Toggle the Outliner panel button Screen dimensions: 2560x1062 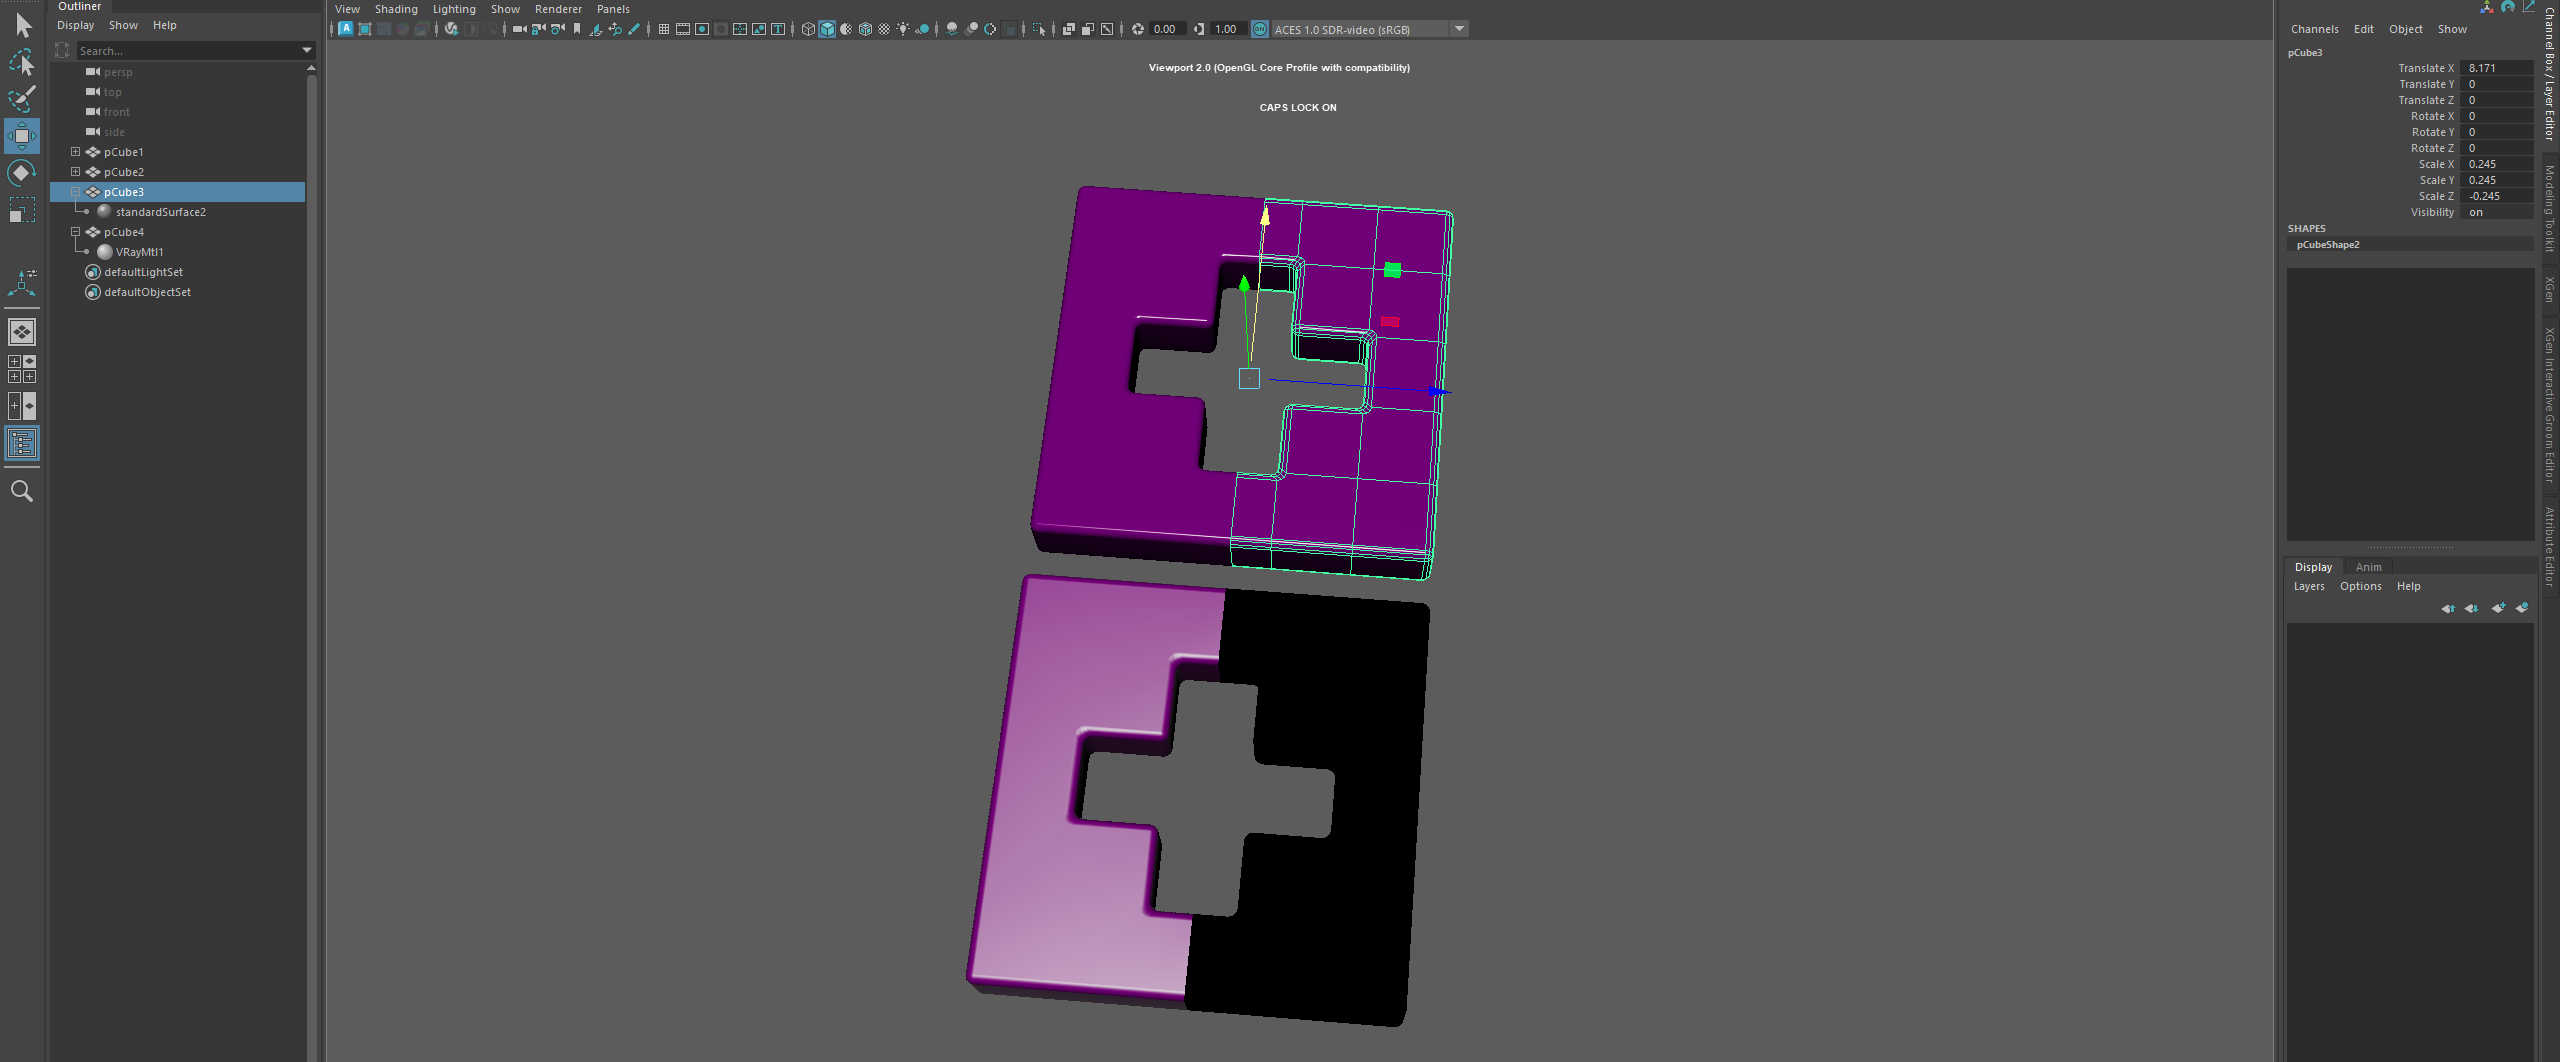[x=22, y=443]
